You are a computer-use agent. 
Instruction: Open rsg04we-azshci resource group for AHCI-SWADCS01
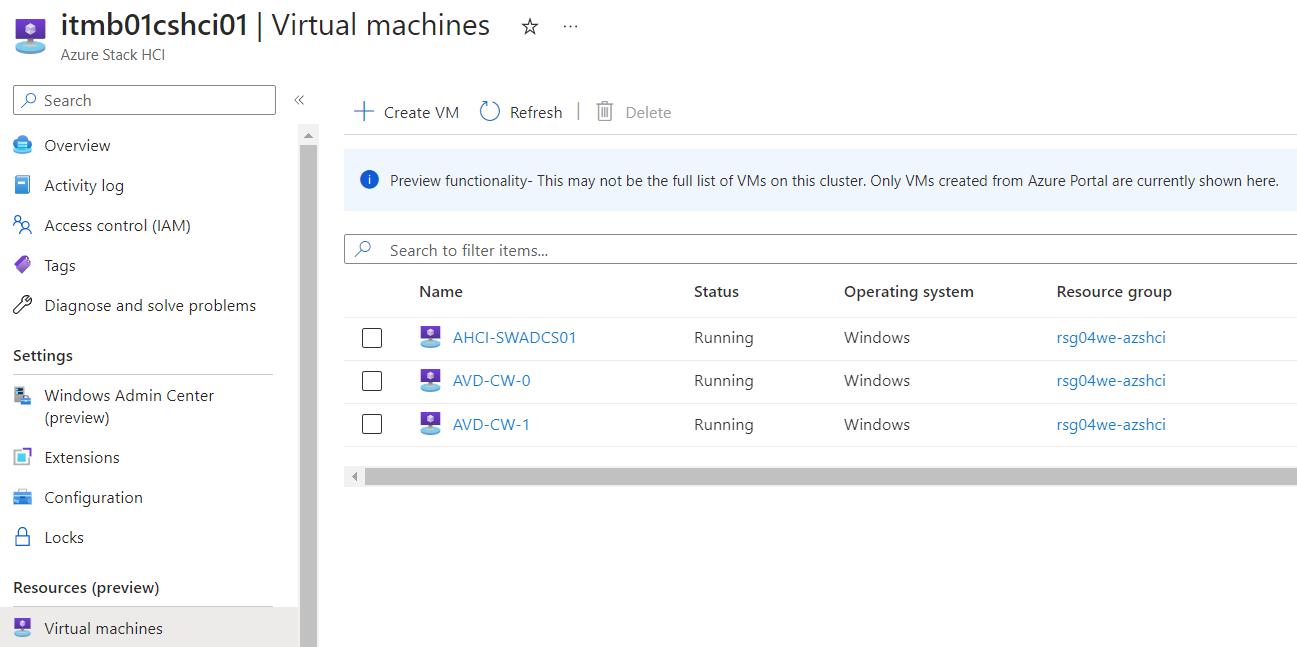pos(1110,338)
